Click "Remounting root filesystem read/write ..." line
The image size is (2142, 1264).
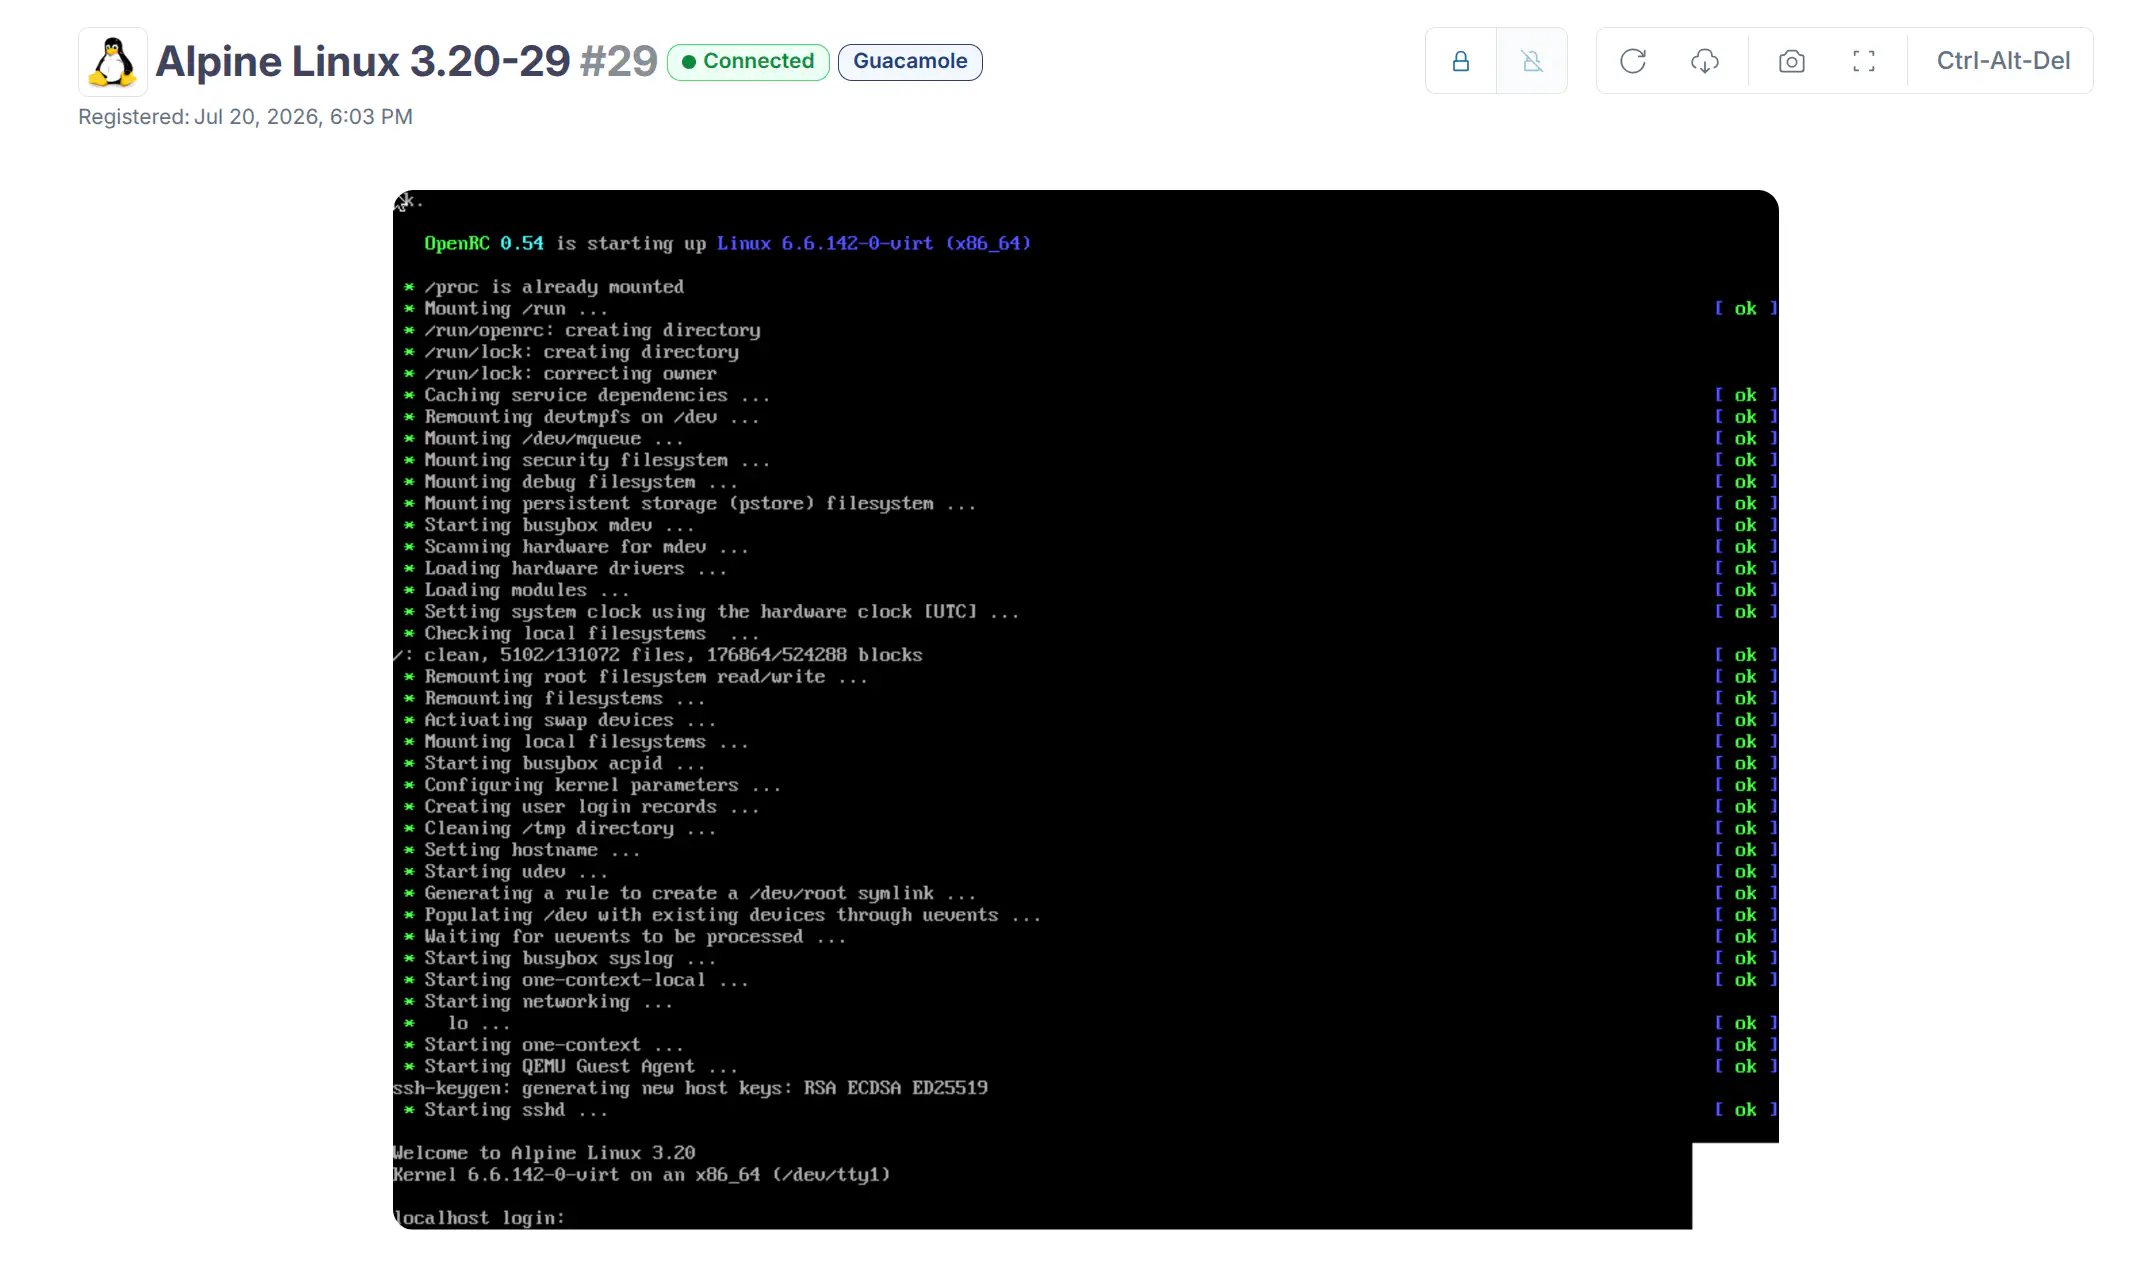click(x=646, y=677)
